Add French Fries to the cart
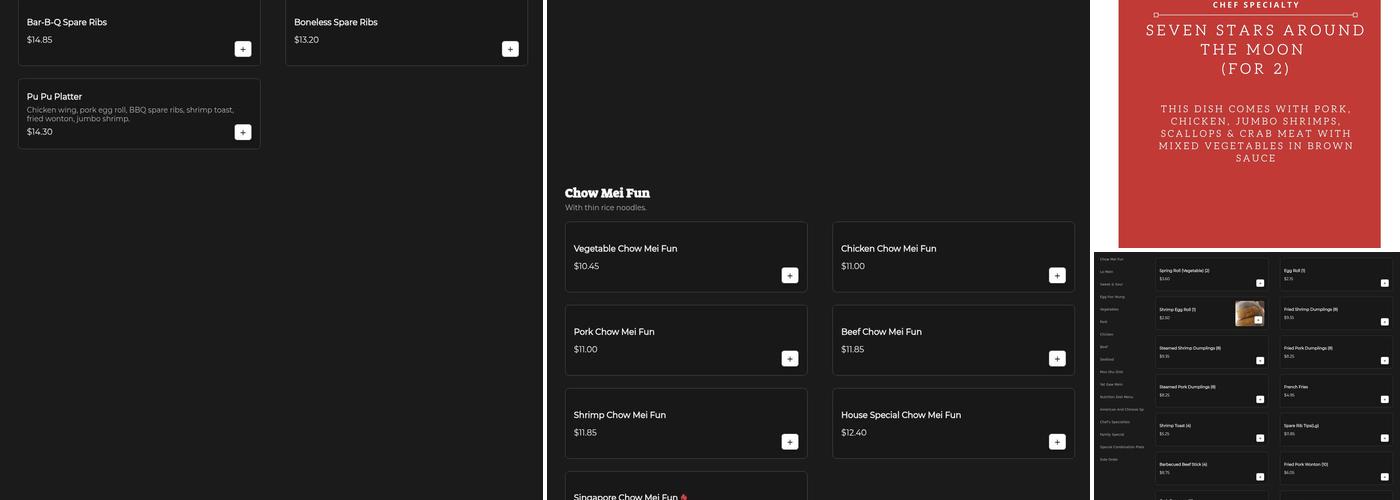The image size is (1400, 500). point(1385,399)
